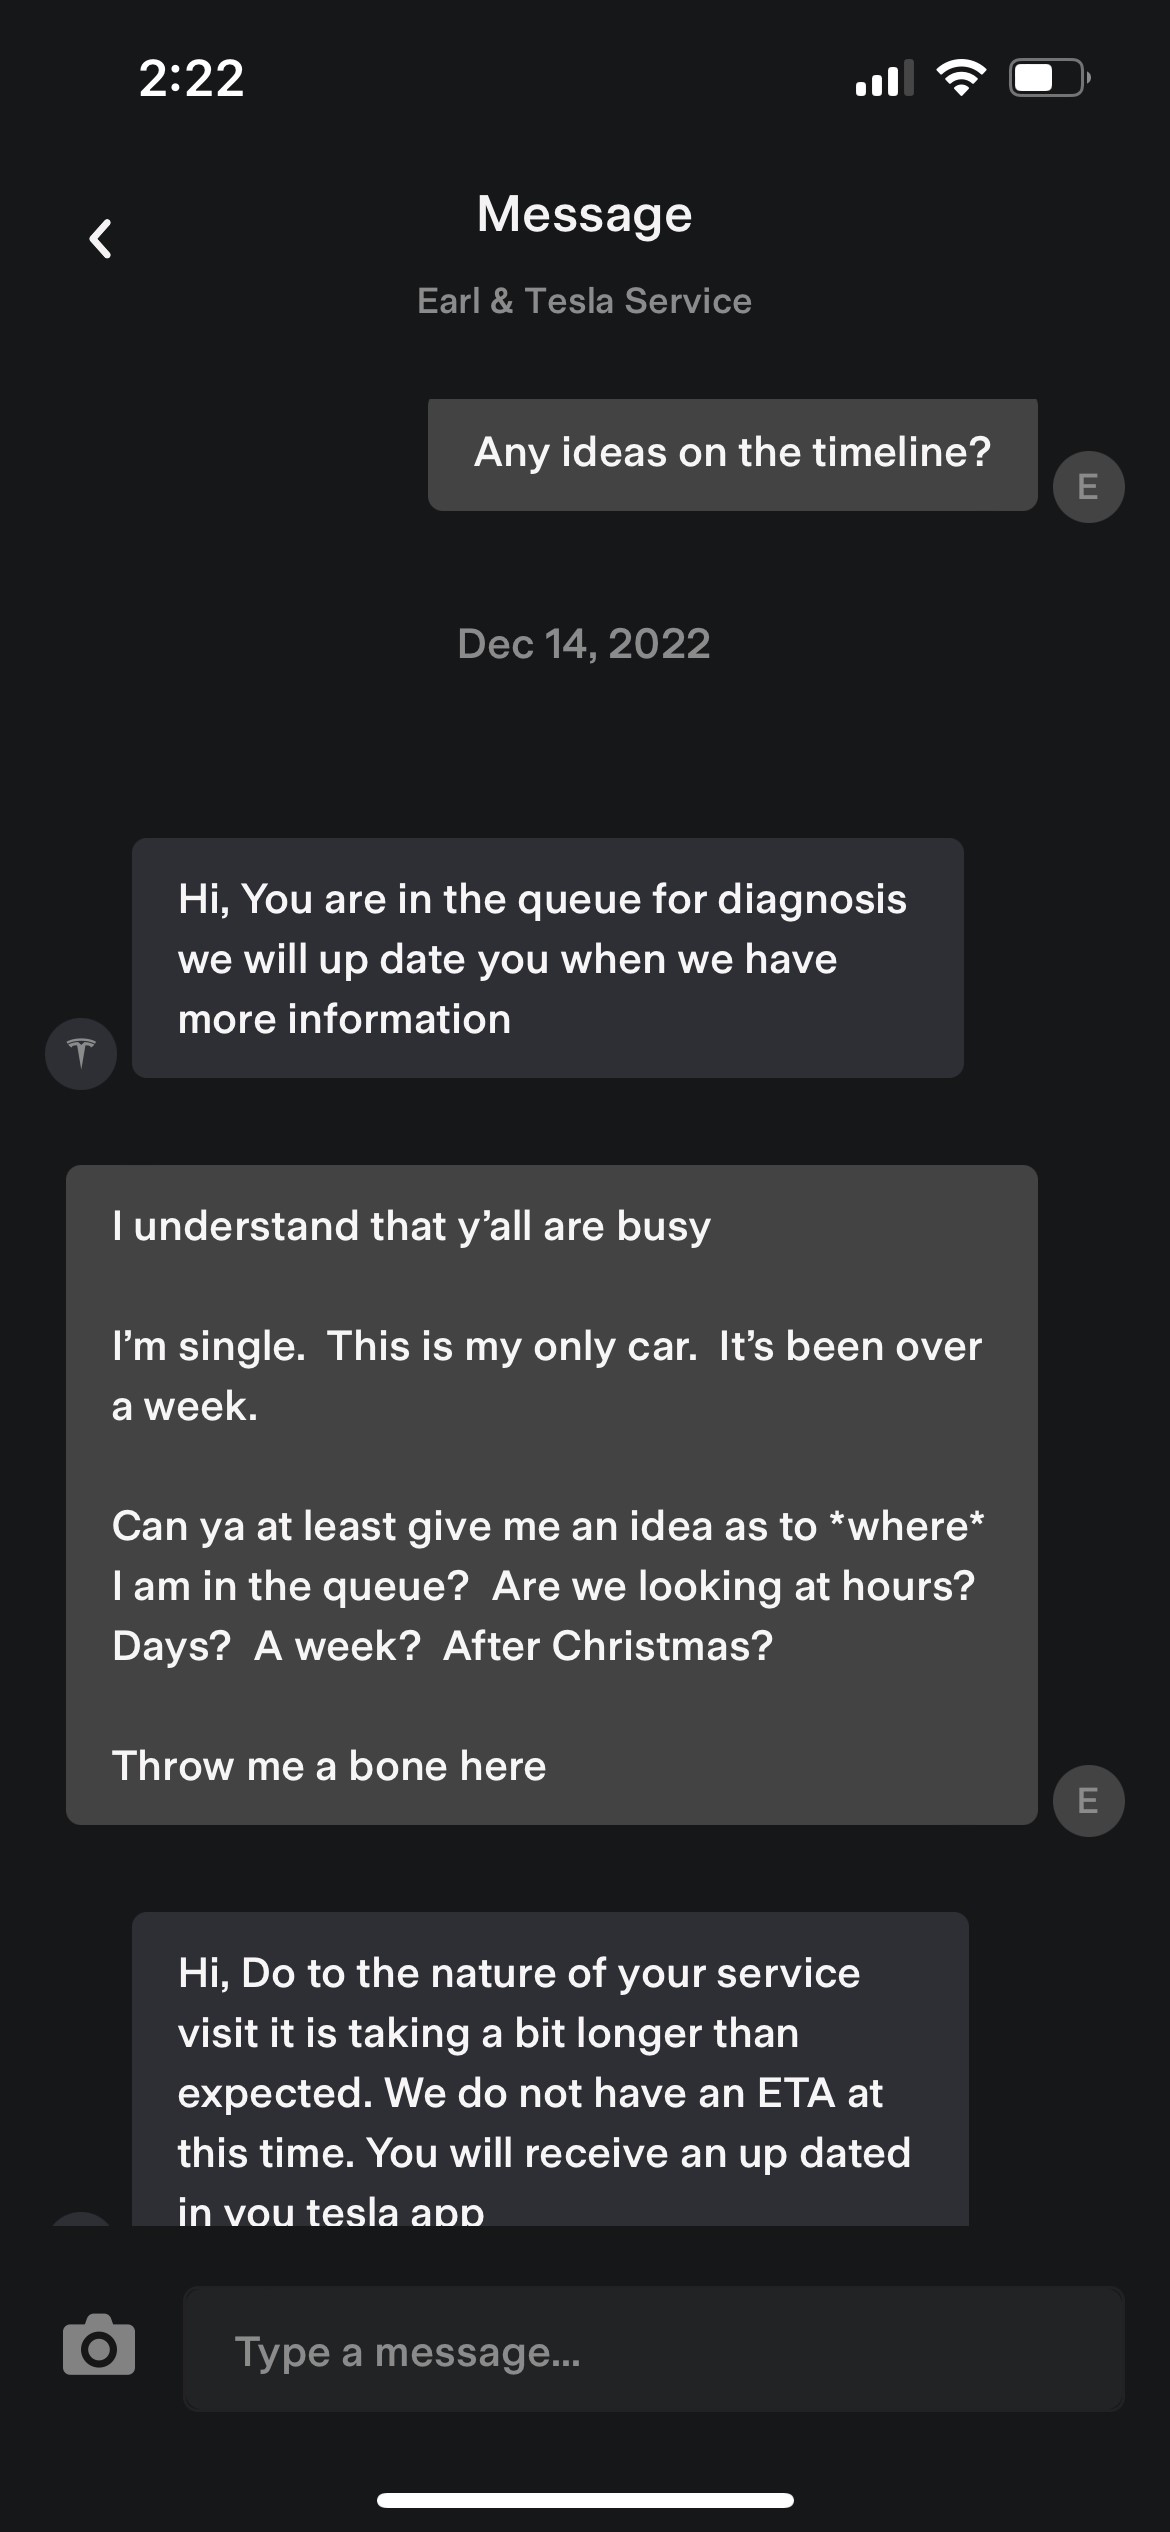Tap the back chevron arrow
Screen dimensions: 1170x2532
pyautogui.click(x=100, y=239)
